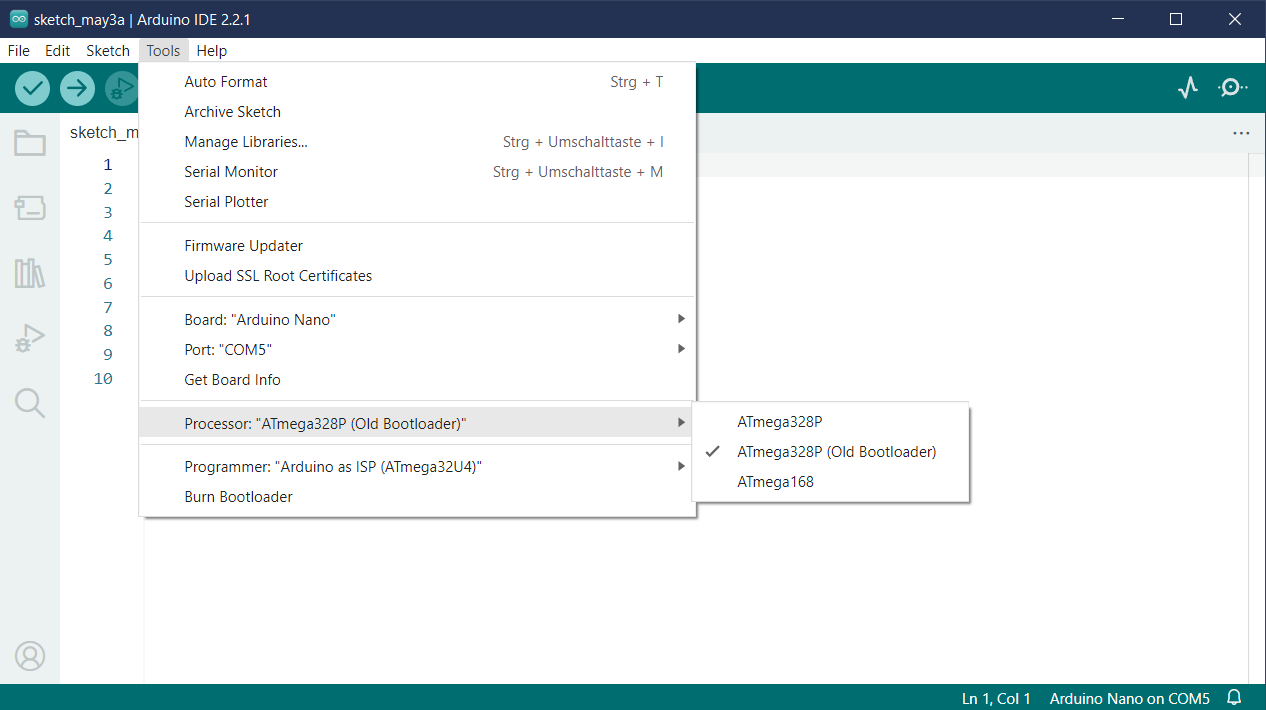
Task: Click Burn Bootloader entry
Action: (417, 497)
